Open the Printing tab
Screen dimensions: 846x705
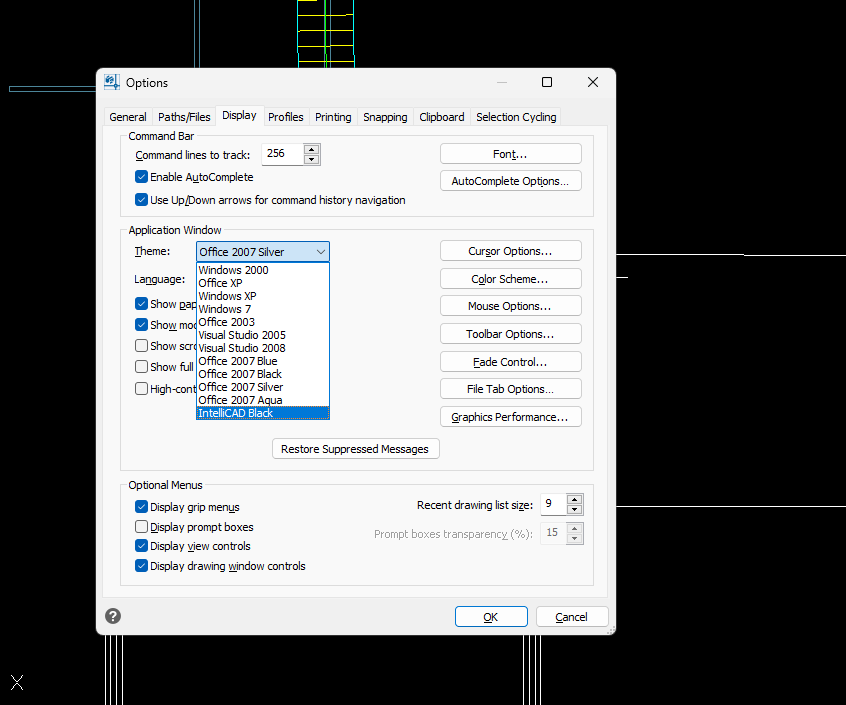coord(333,117)
